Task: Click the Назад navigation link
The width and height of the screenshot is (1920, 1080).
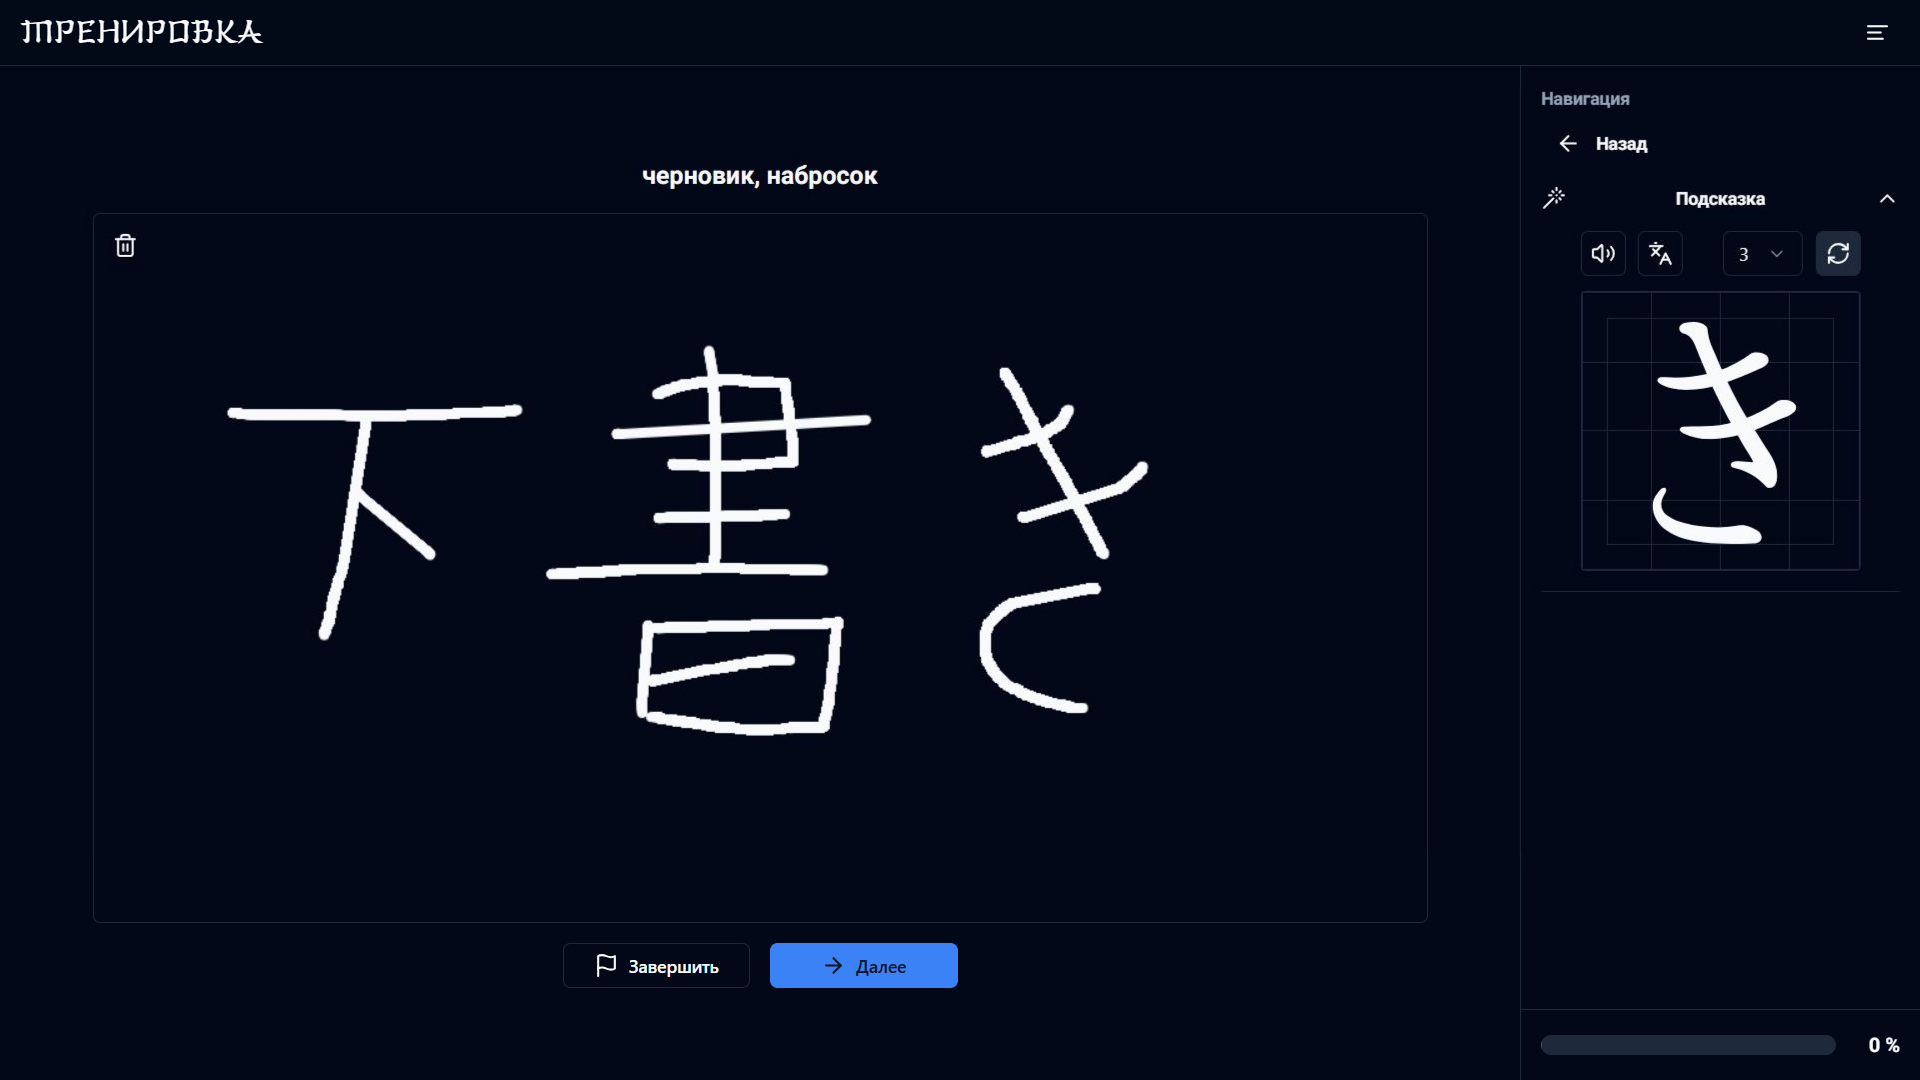Action: (x=1622, y=143)
